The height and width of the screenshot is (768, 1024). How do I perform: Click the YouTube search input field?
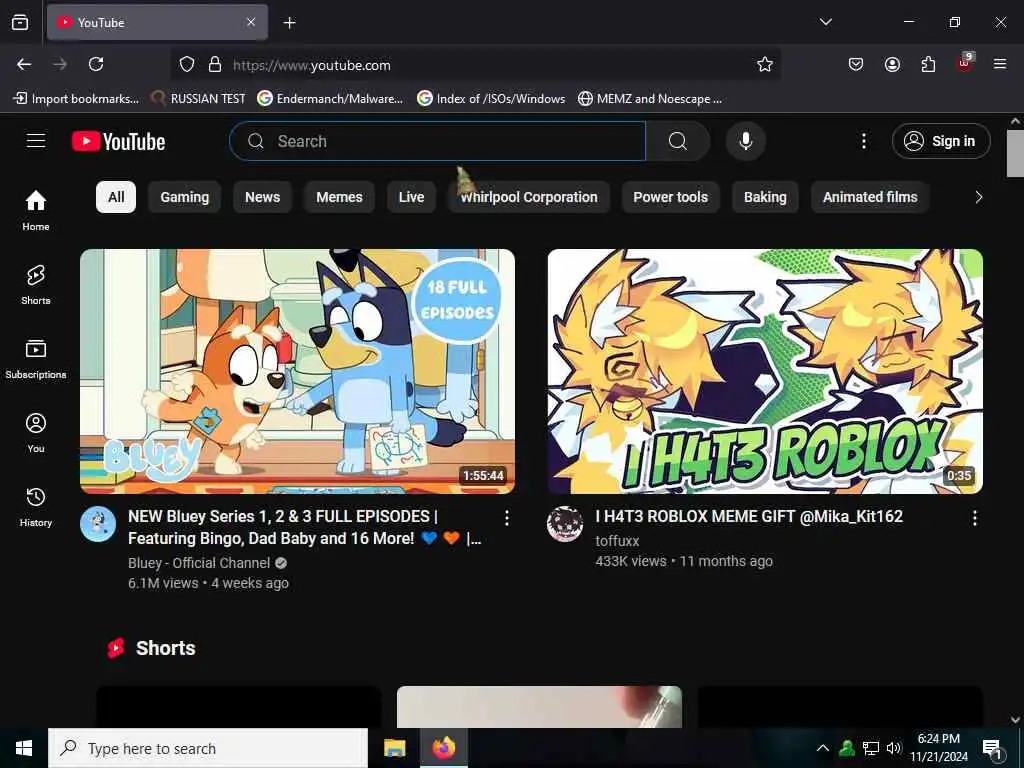click(x=438, y=141)
